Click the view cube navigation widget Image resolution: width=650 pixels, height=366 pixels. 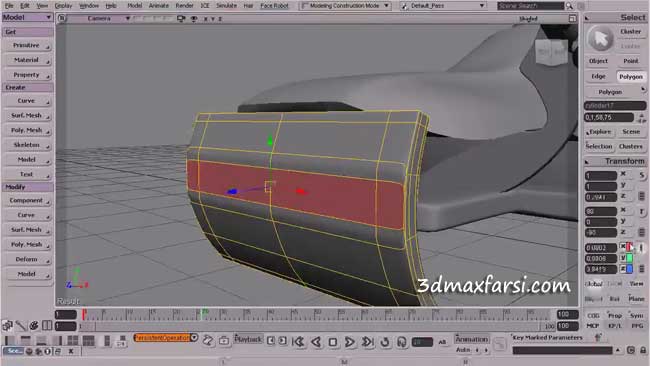(551, 52)
